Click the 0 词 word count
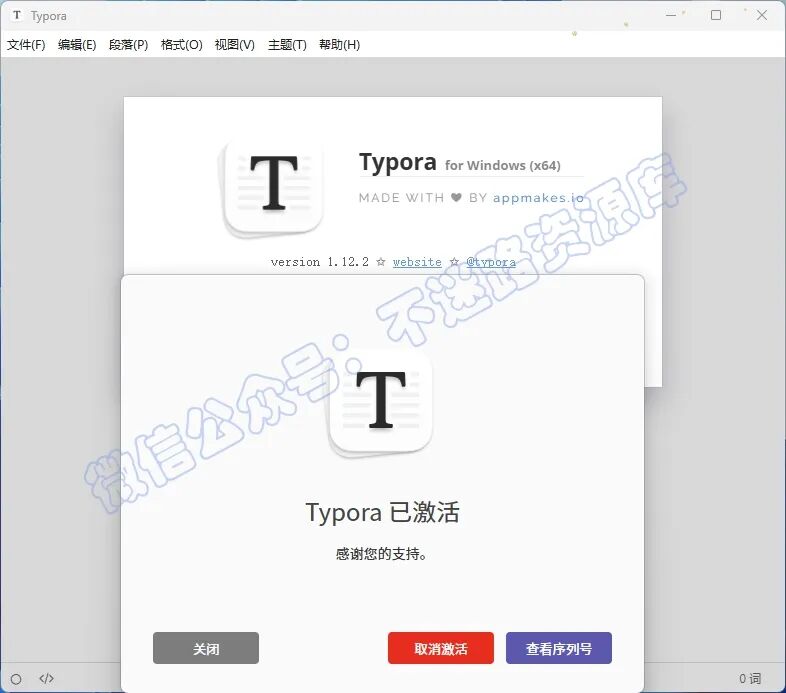The image size is (786, 693). coord(750,678)
